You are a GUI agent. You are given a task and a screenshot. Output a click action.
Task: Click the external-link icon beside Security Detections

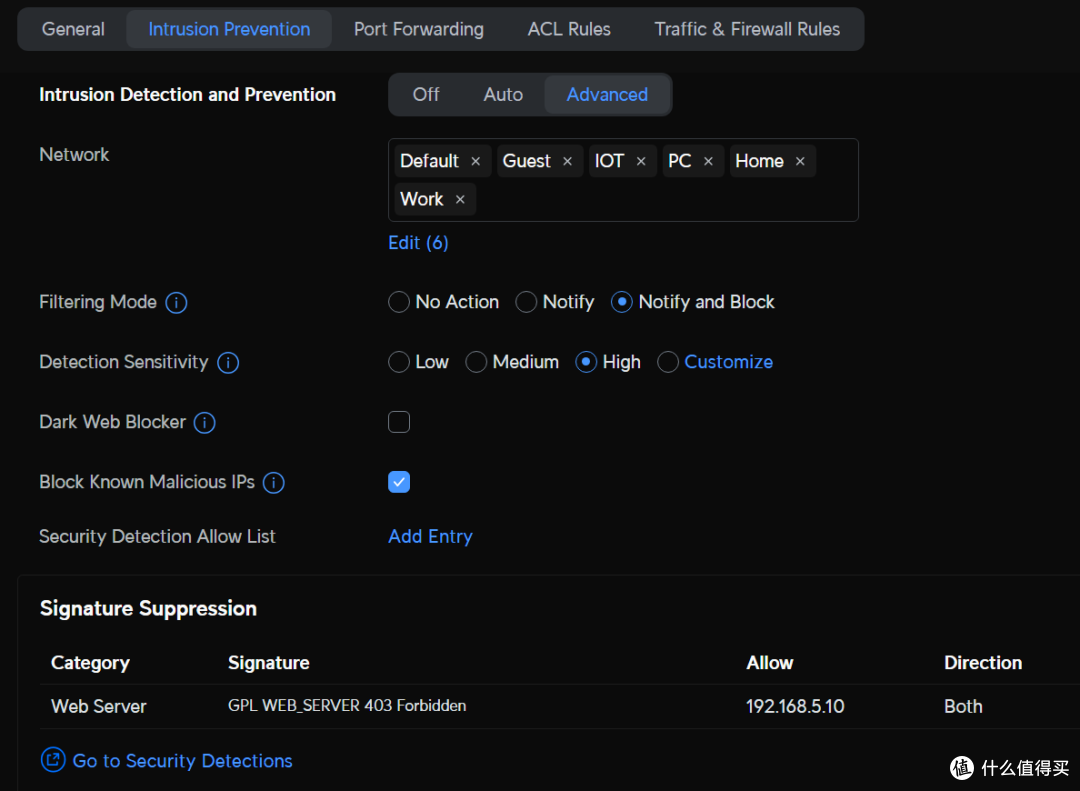53,760
